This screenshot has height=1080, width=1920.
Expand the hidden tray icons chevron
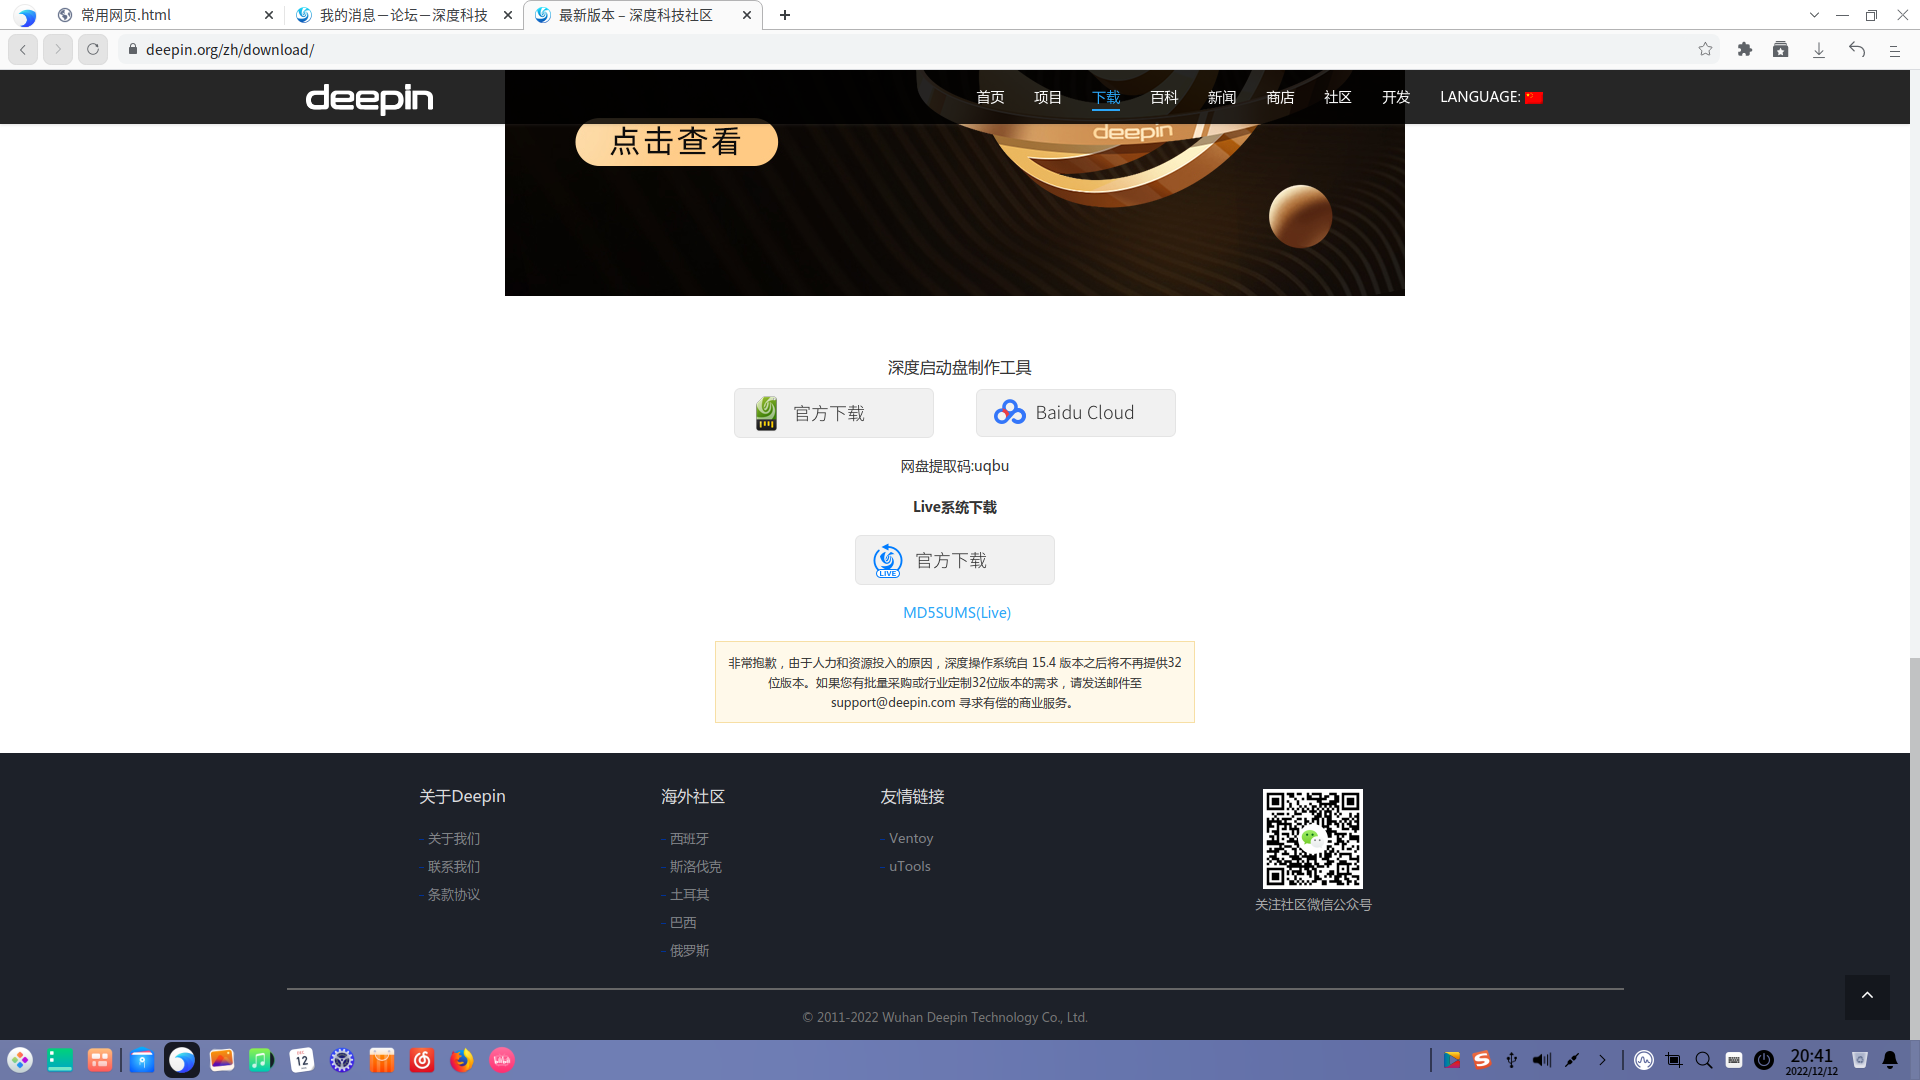[x=1602, y=1060]
